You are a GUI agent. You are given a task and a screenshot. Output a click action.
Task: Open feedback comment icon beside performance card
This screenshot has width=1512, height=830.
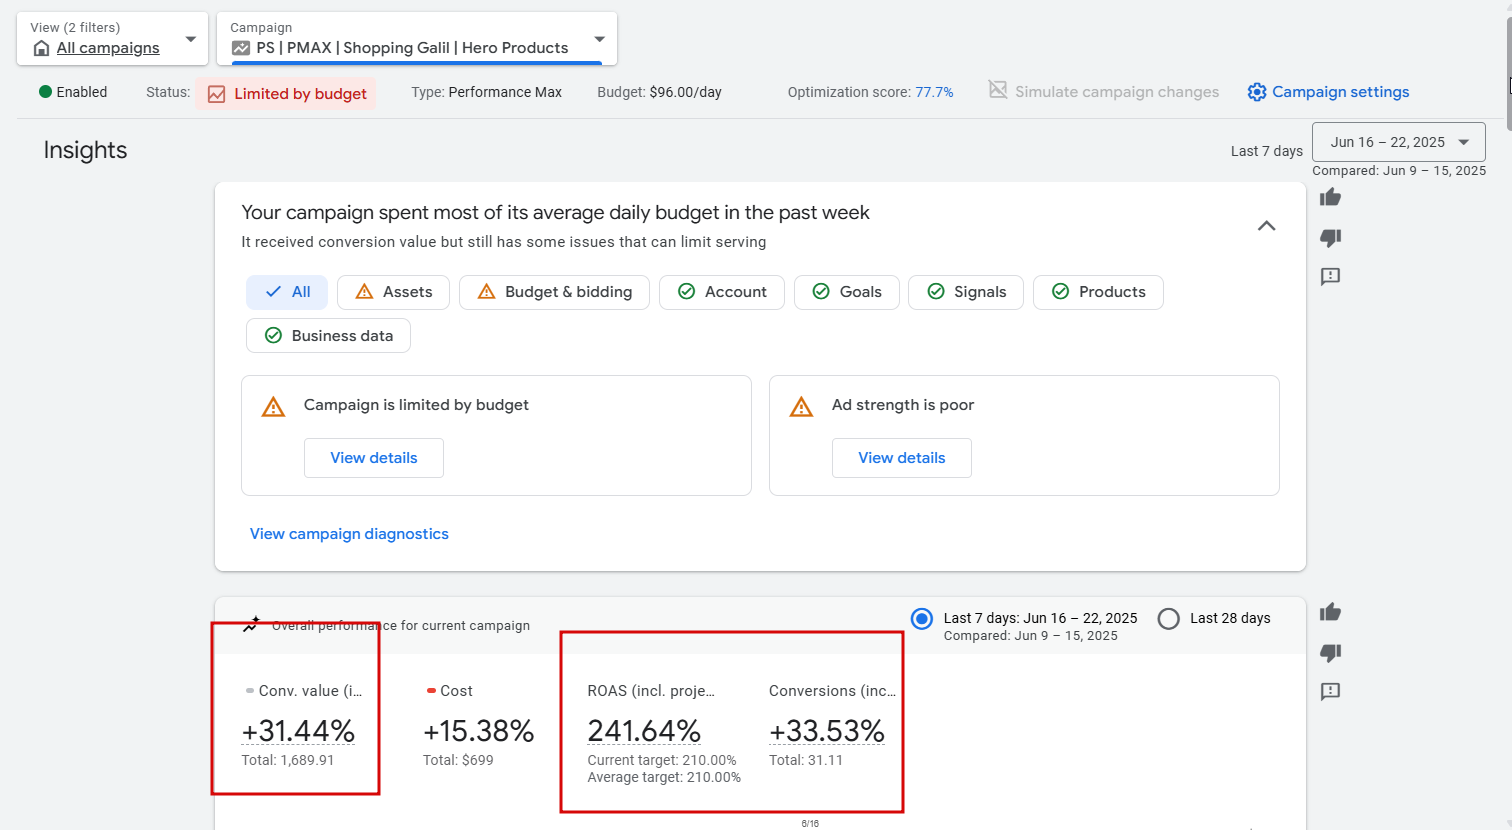pyautogui.click(x=1330, y=691)
